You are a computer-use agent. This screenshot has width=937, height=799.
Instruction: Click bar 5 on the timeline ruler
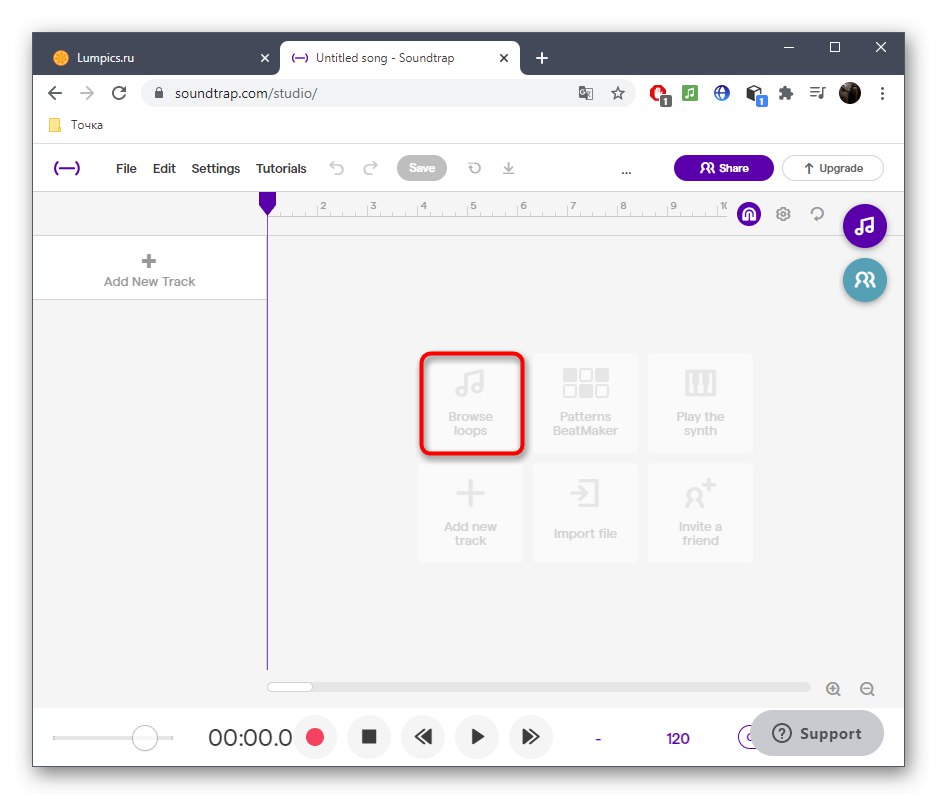coord(473,206)
